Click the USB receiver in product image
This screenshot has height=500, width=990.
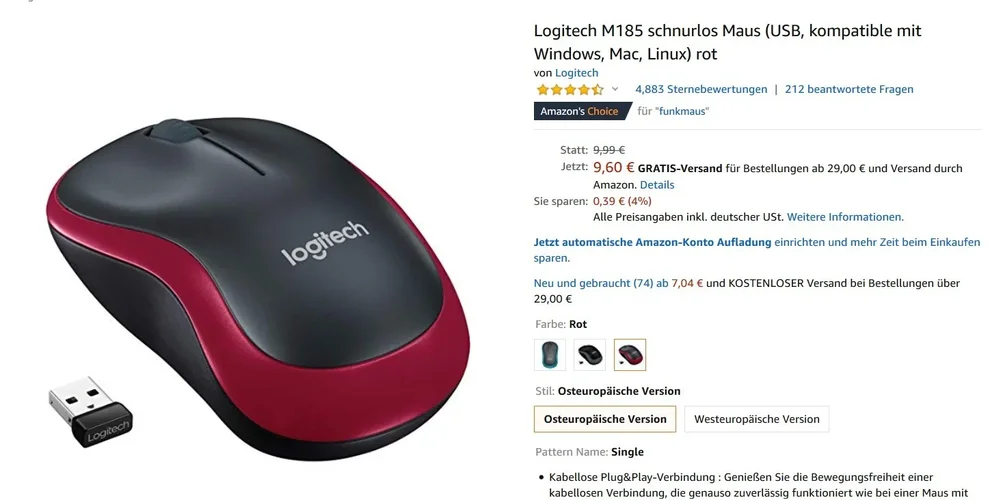pos(90,412)
